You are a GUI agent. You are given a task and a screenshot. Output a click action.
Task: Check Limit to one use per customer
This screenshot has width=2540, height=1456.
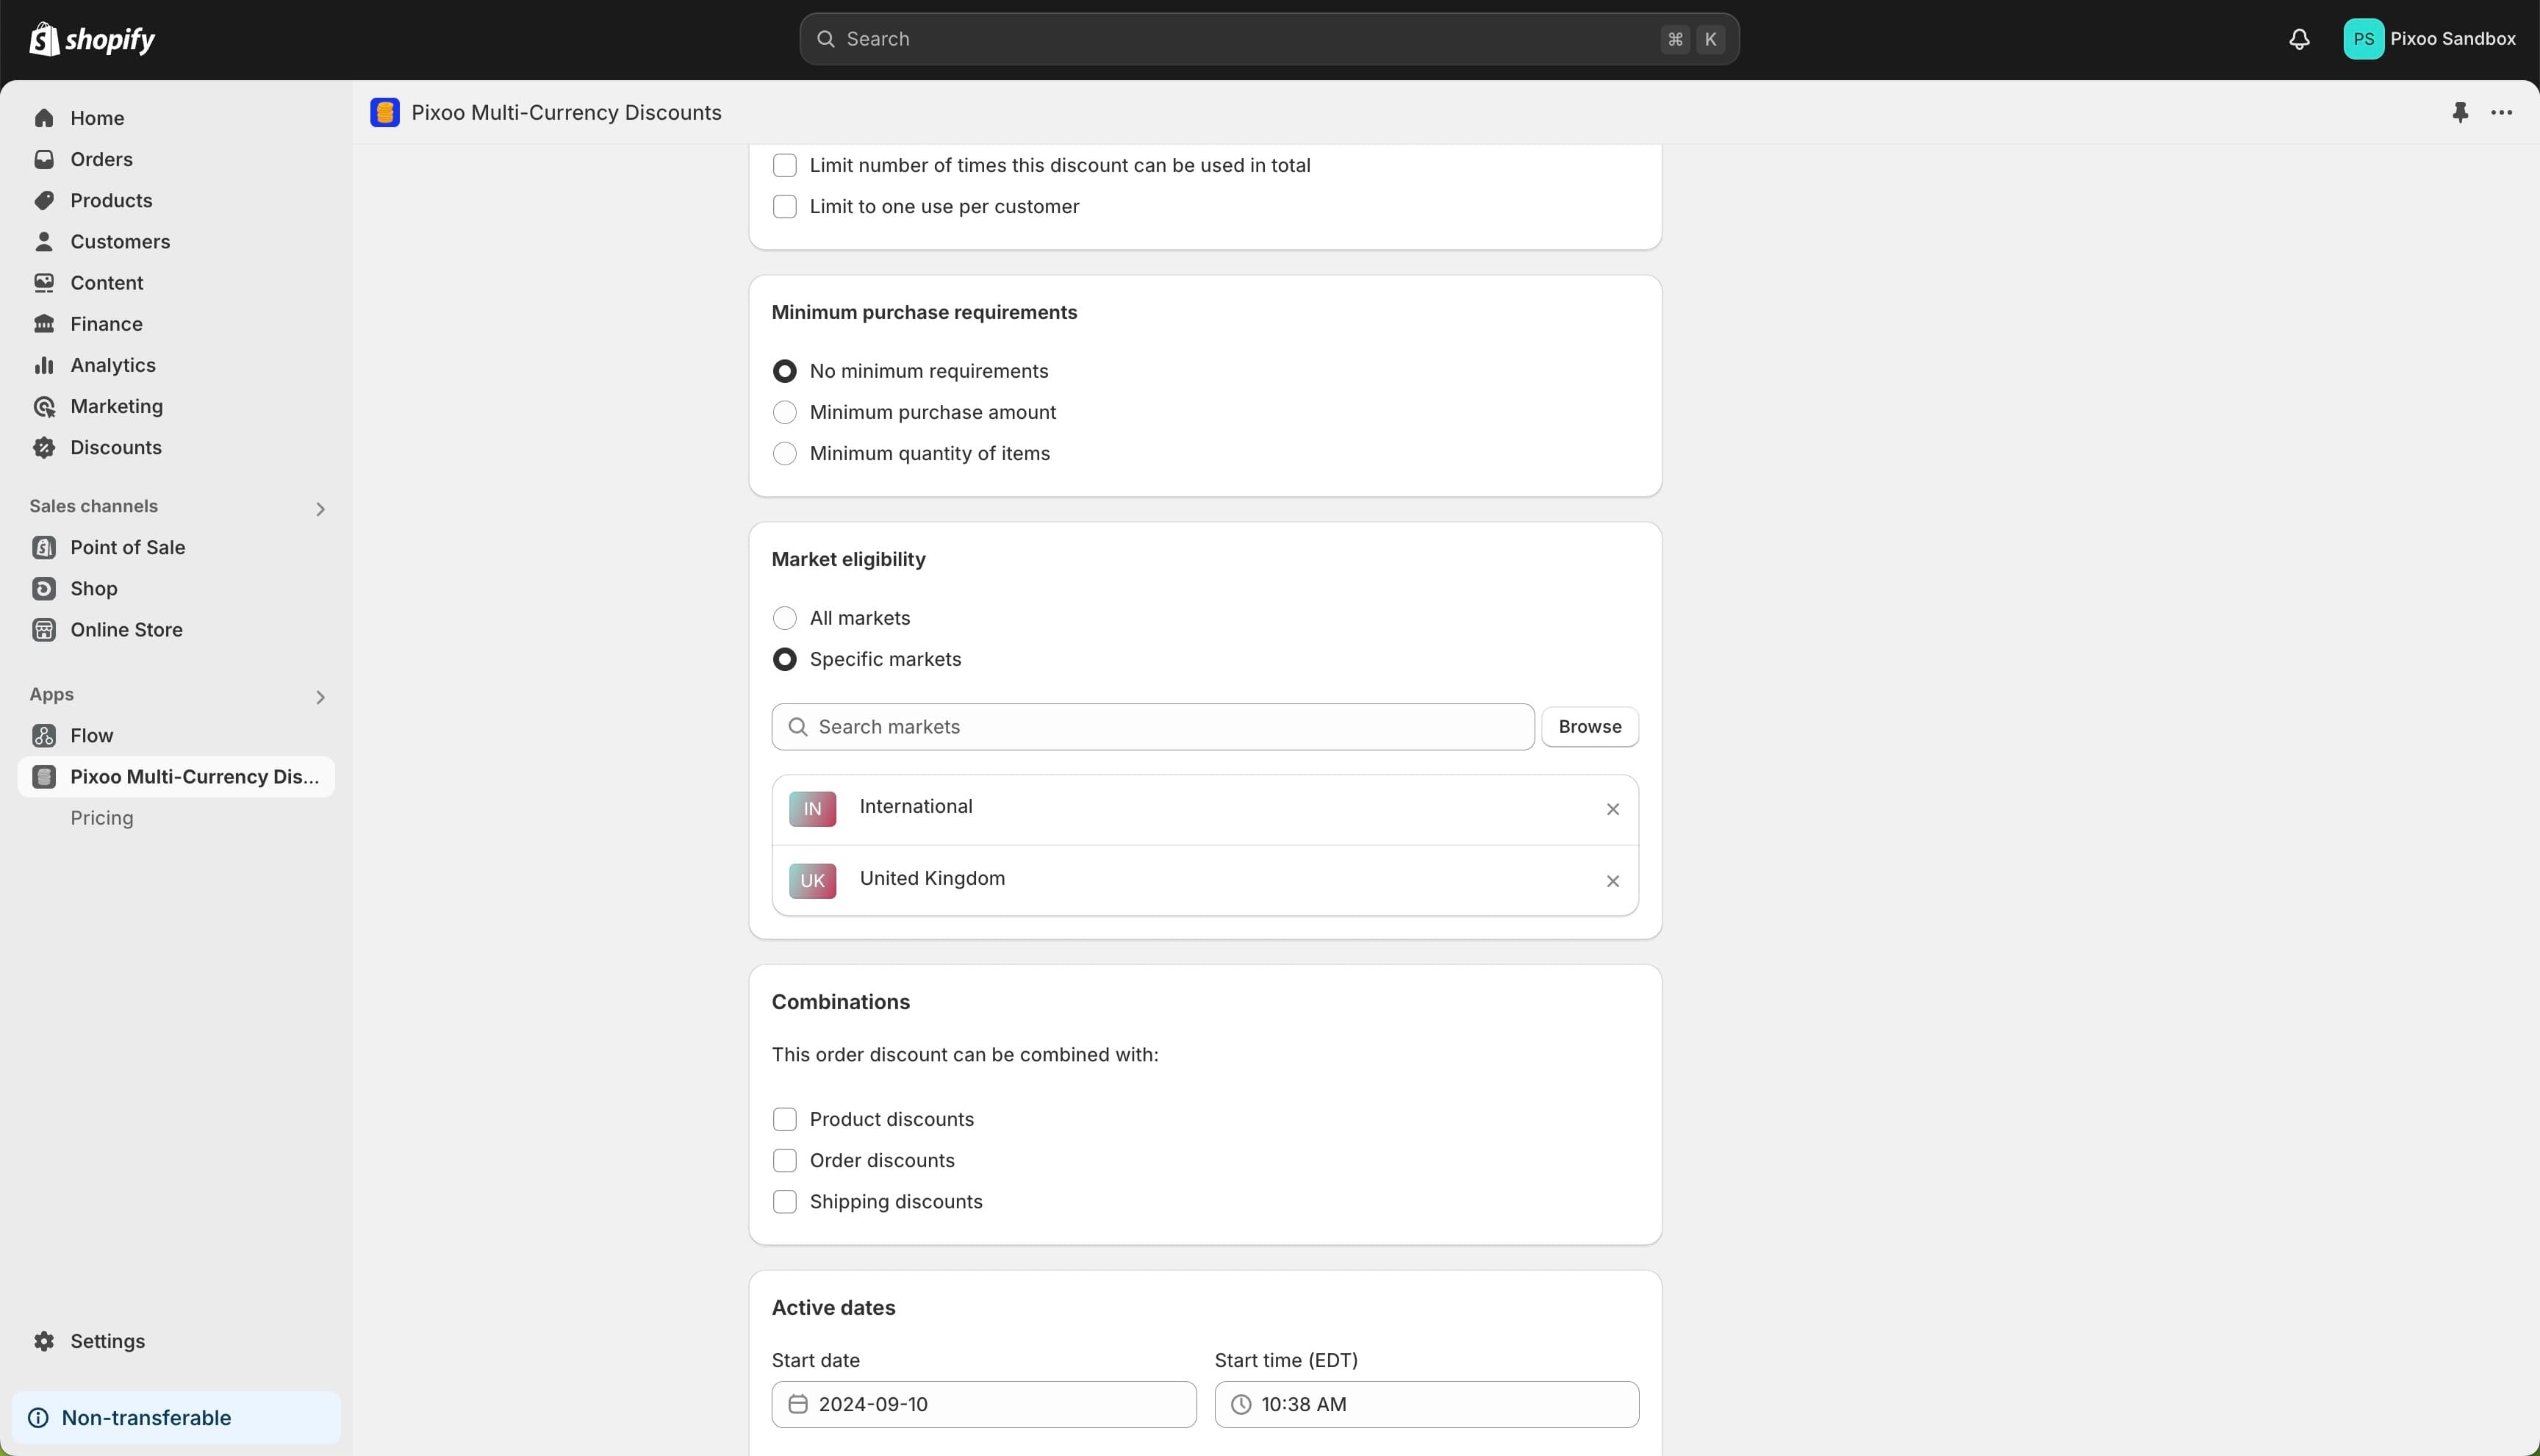point(785,206)
